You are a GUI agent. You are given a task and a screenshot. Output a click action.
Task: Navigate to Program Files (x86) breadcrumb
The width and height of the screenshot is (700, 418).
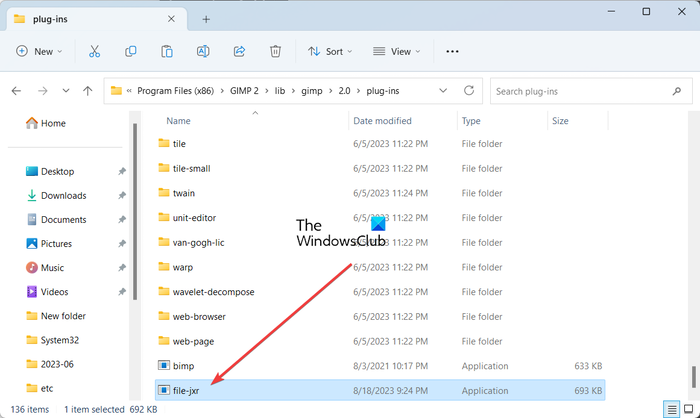coord(175,91)
